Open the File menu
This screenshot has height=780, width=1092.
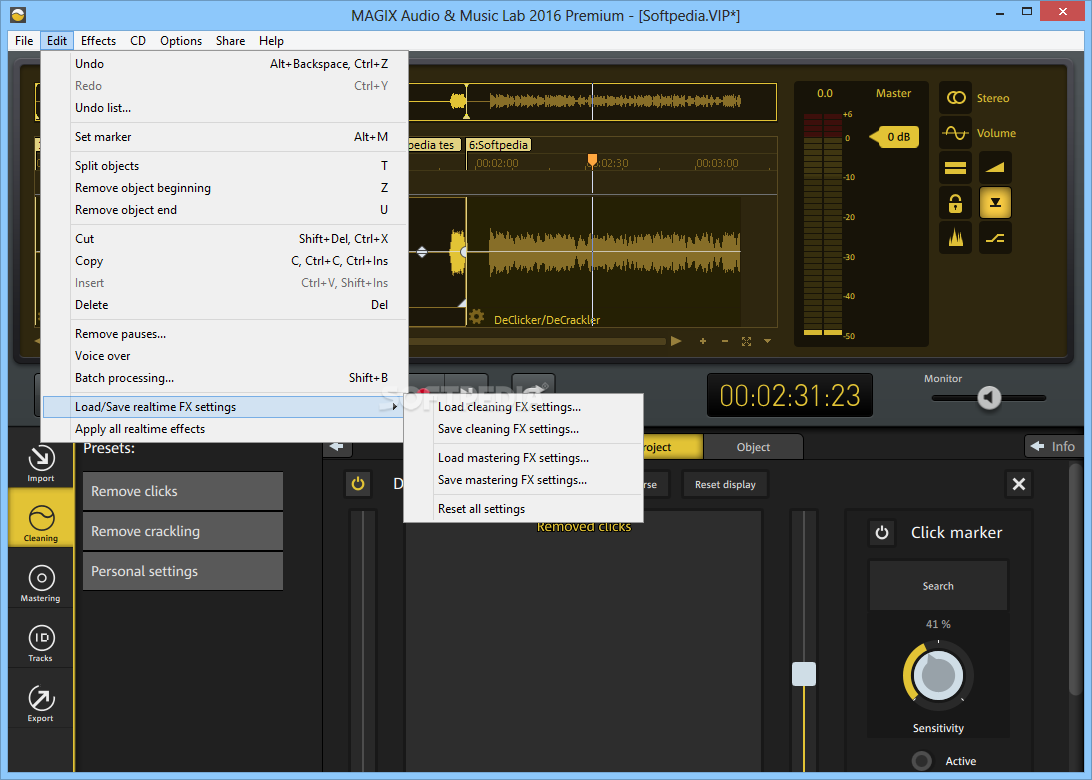24,40
